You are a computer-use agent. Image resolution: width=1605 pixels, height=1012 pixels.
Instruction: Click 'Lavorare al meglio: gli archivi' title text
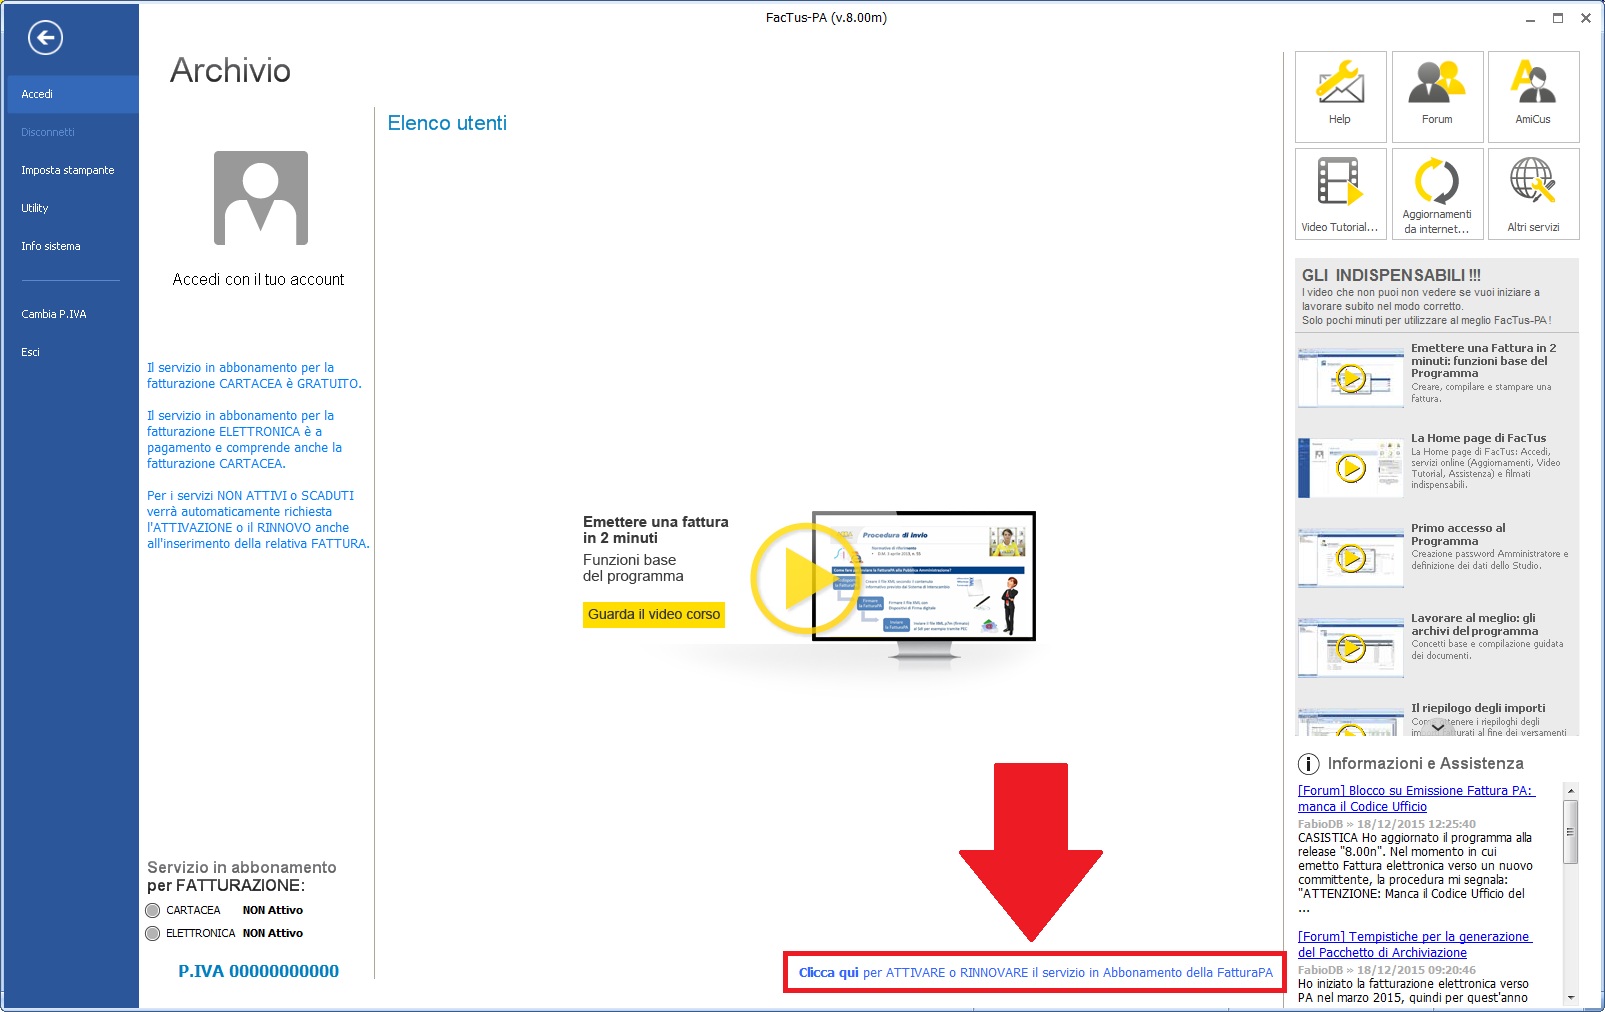(1475, 625)
